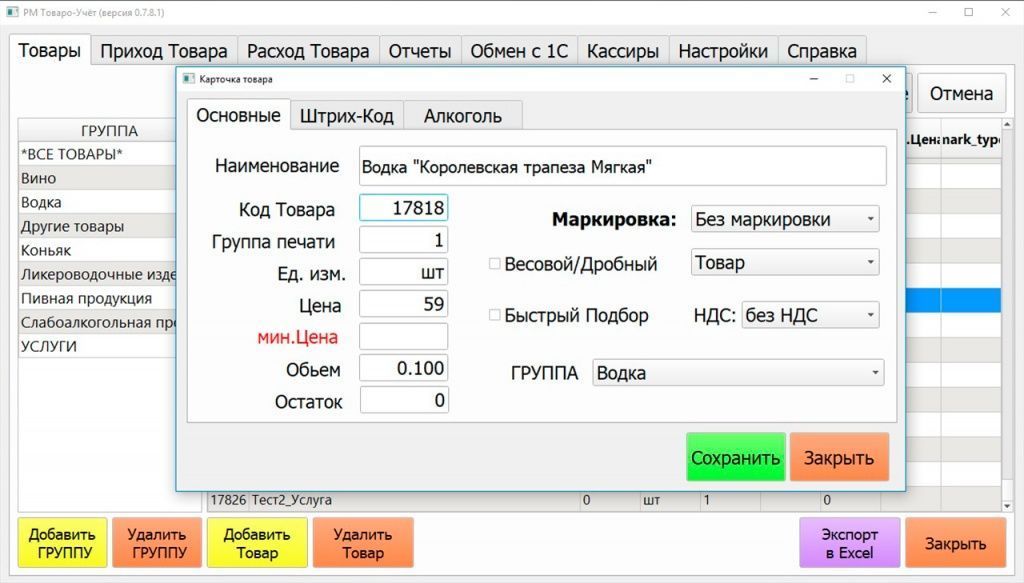
Task: Click the Карточка товара title bar icon
Action: (x=189, y=79)
